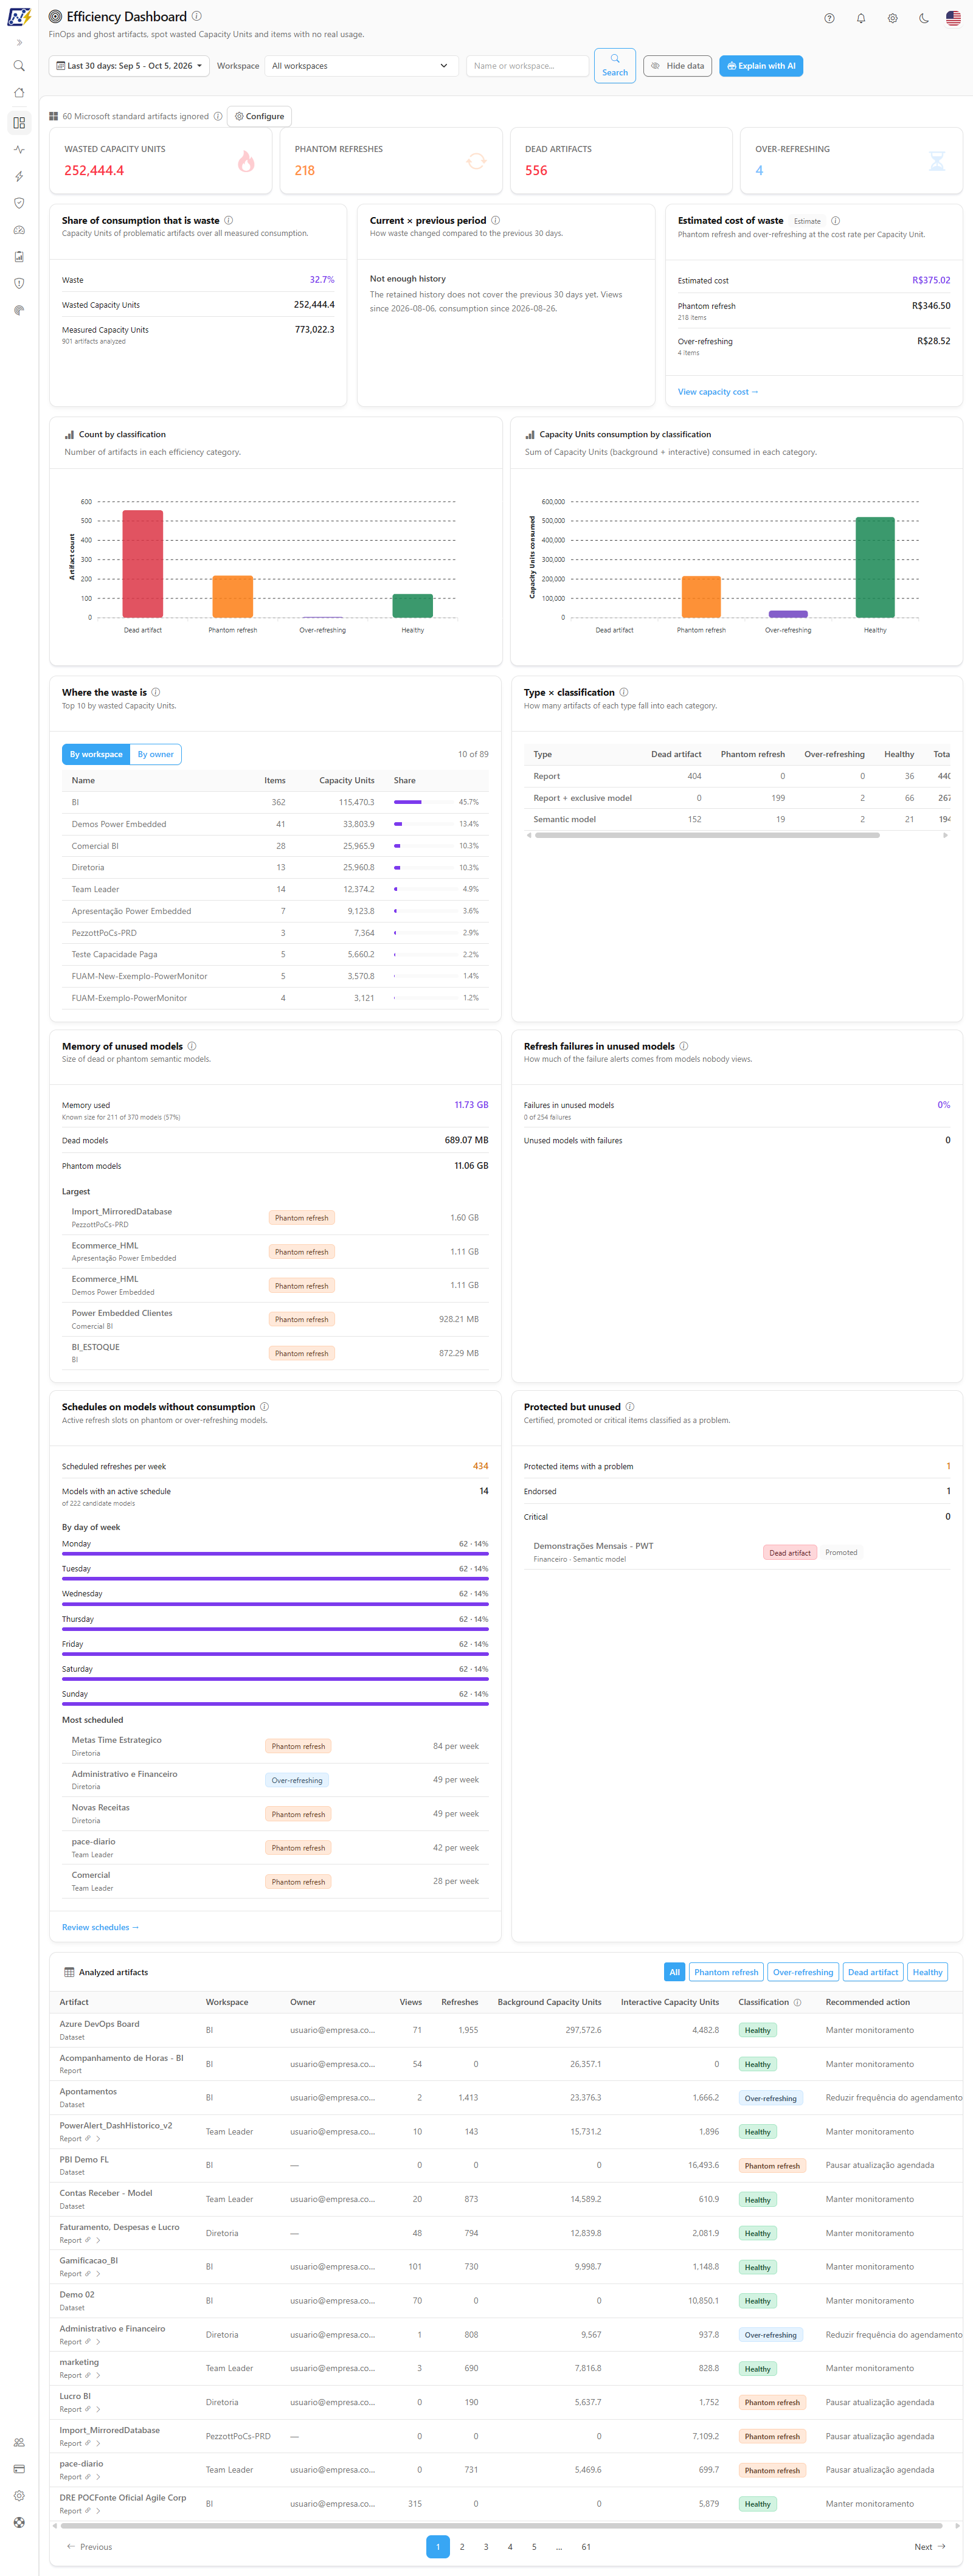
Task: Open the billing card sidebar icon
Action: [x=19, y=2469]
